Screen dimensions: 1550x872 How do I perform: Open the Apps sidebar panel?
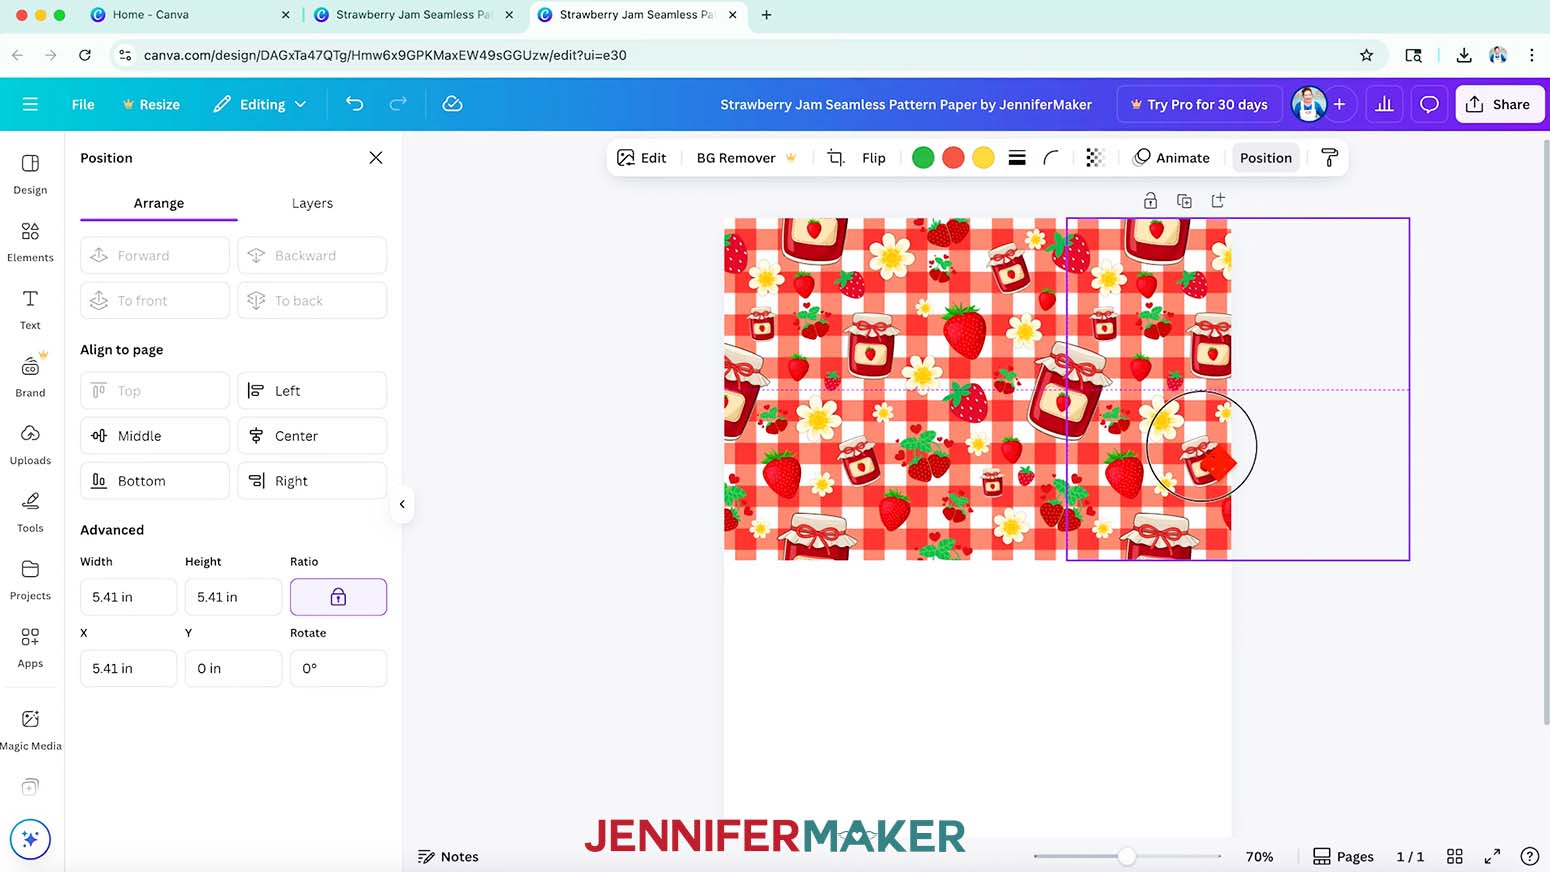pyautogui.click(x=30, y=648)
